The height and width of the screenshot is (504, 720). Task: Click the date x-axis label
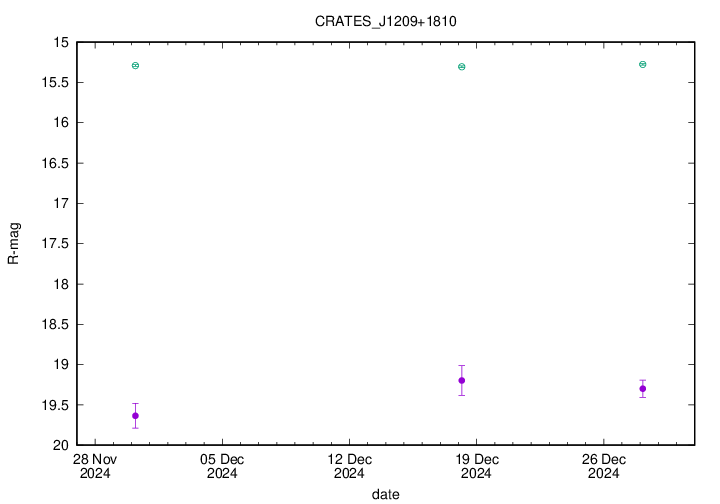[x=386, y=494]
